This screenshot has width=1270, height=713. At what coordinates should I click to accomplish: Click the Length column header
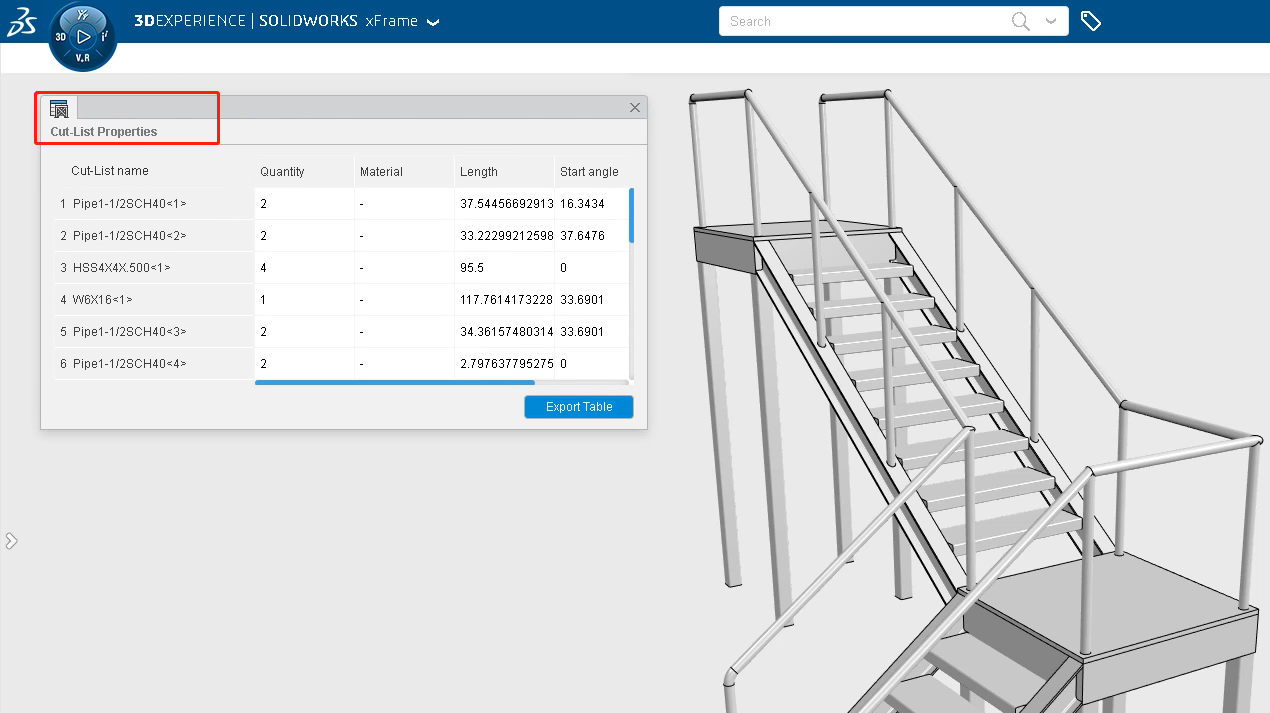479,172
